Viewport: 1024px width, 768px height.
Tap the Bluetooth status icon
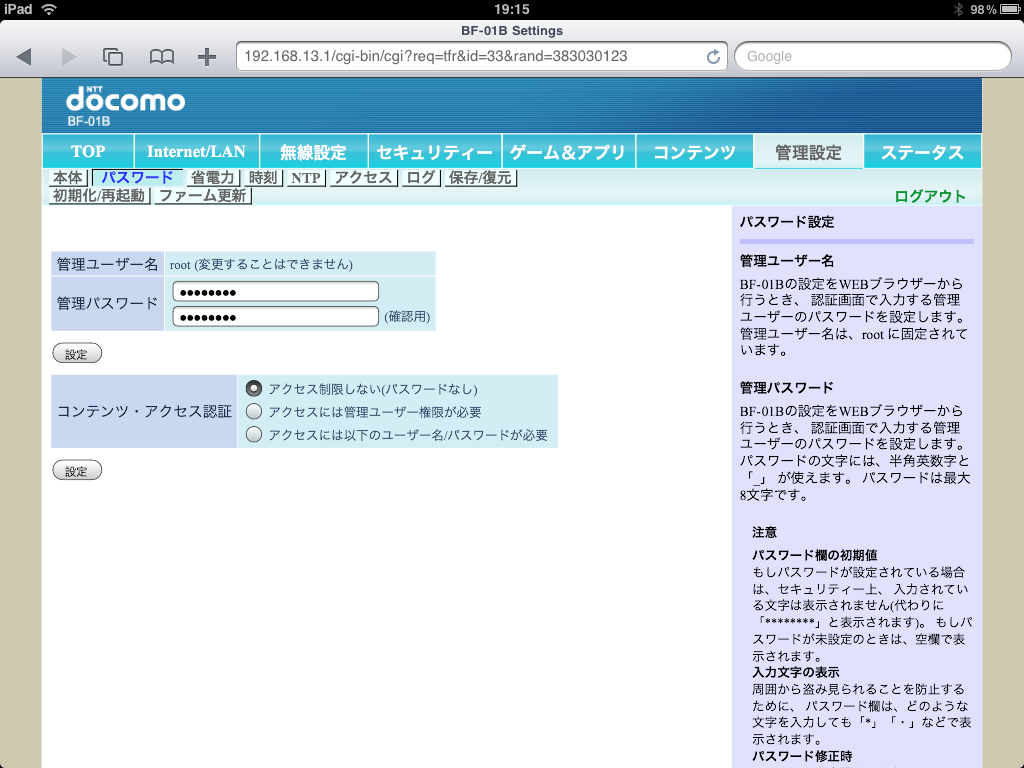pos(959,9)
